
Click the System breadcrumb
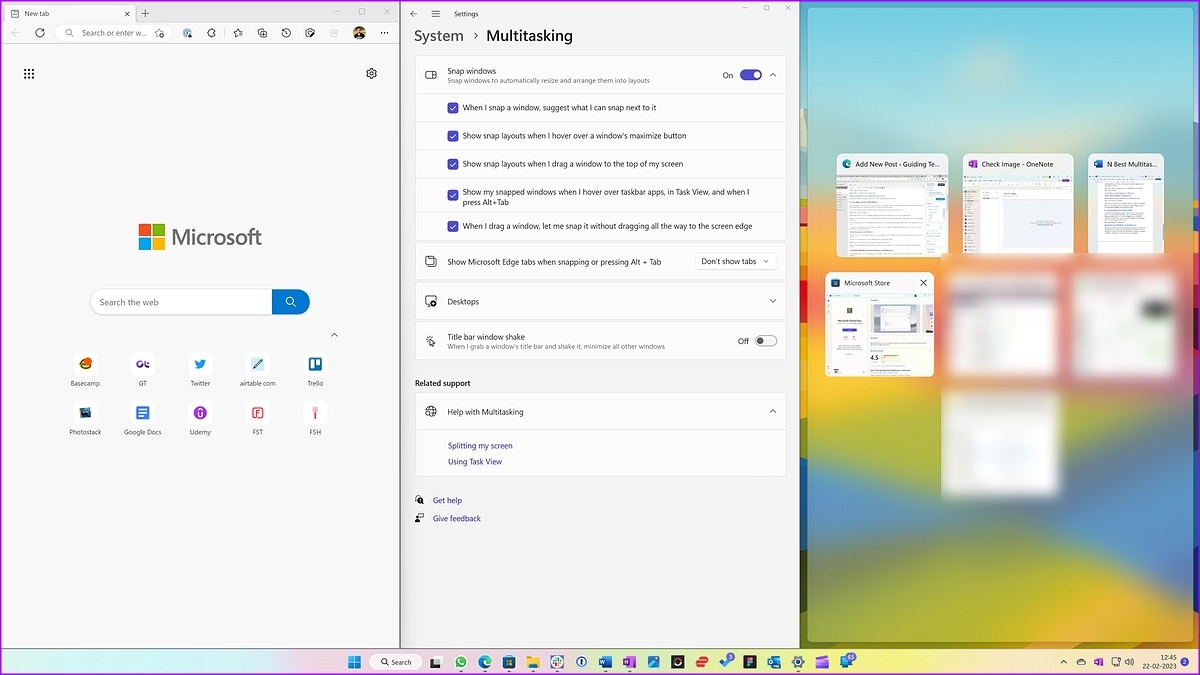439,36
